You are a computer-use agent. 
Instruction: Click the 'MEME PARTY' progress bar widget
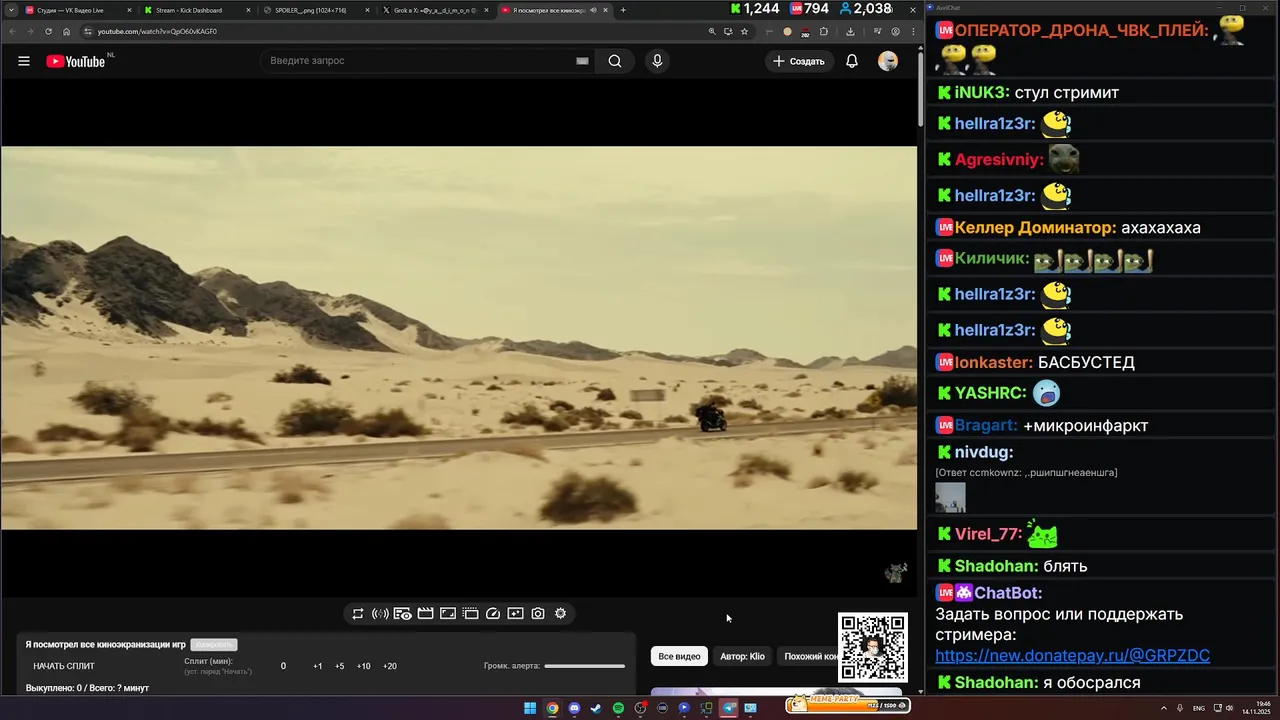click(x=848, y=703)
